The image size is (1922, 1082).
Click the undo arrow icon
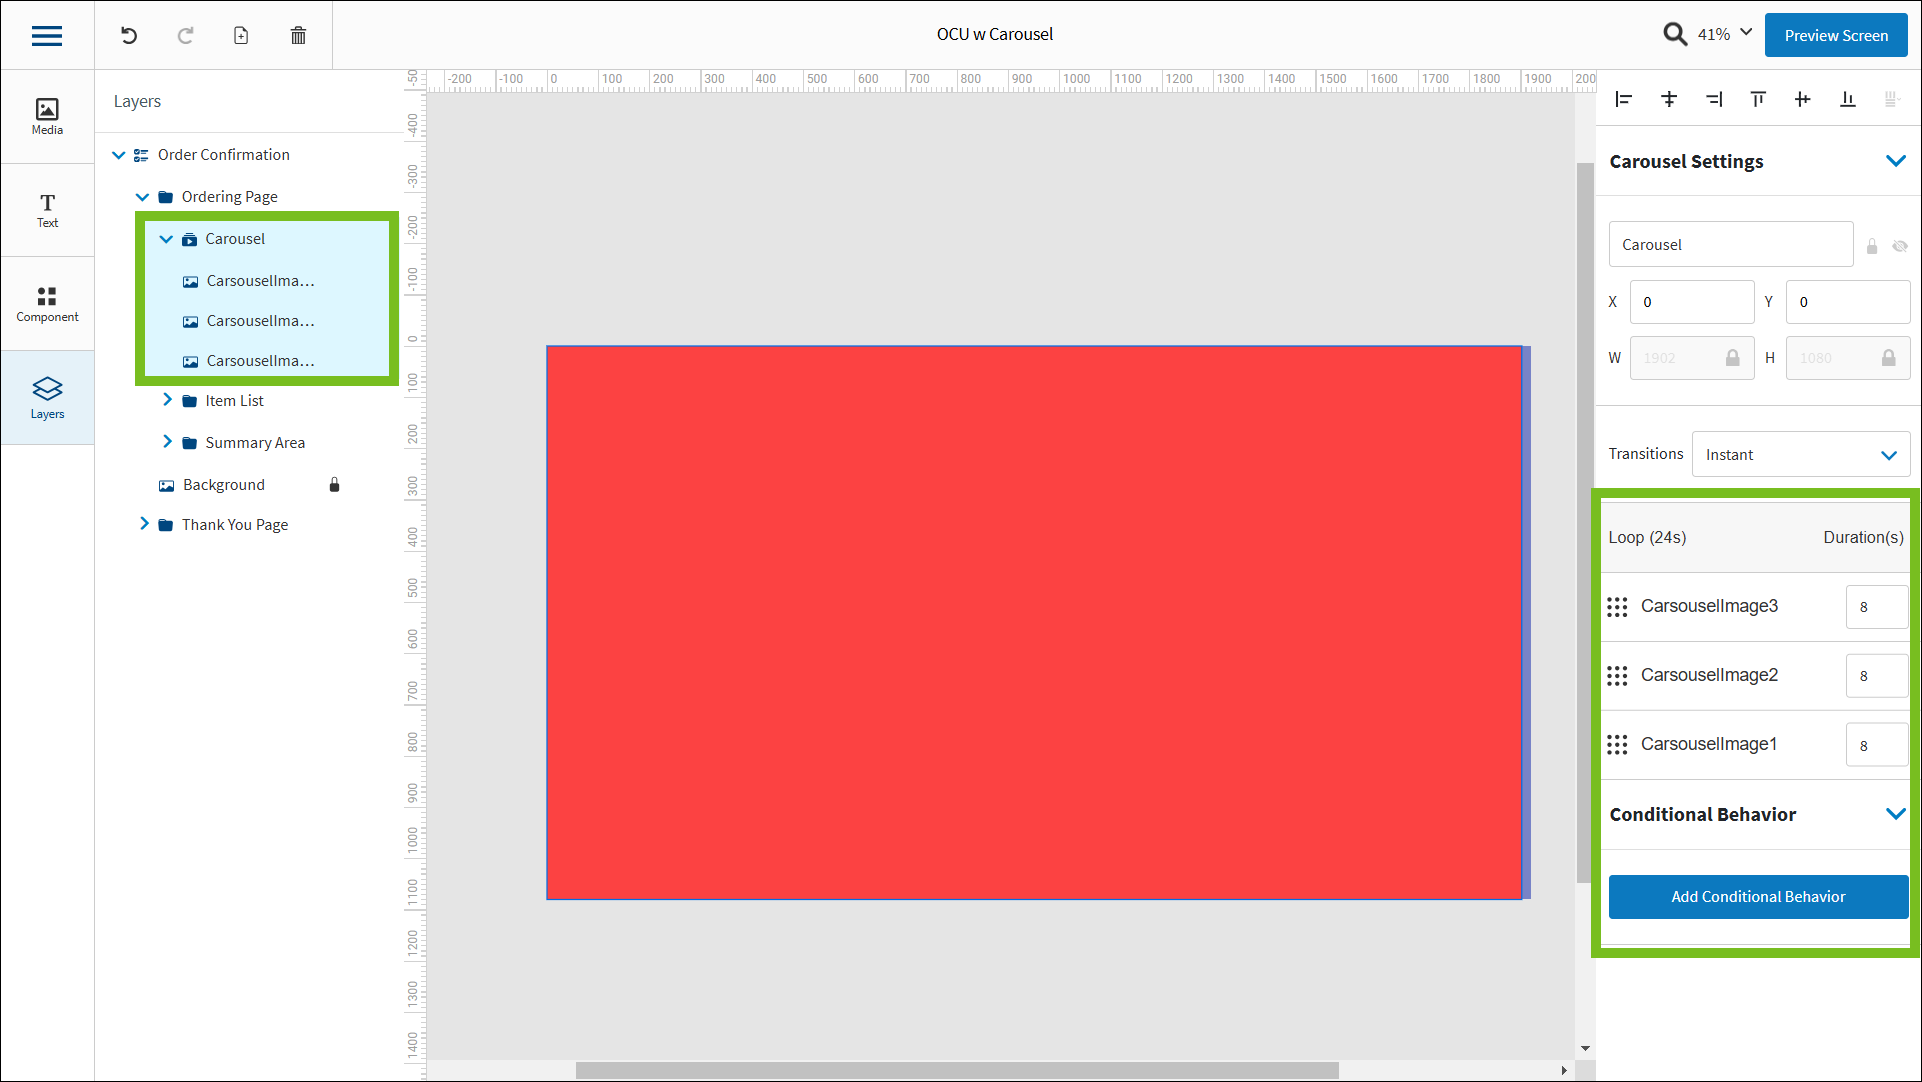coord(129,36)
